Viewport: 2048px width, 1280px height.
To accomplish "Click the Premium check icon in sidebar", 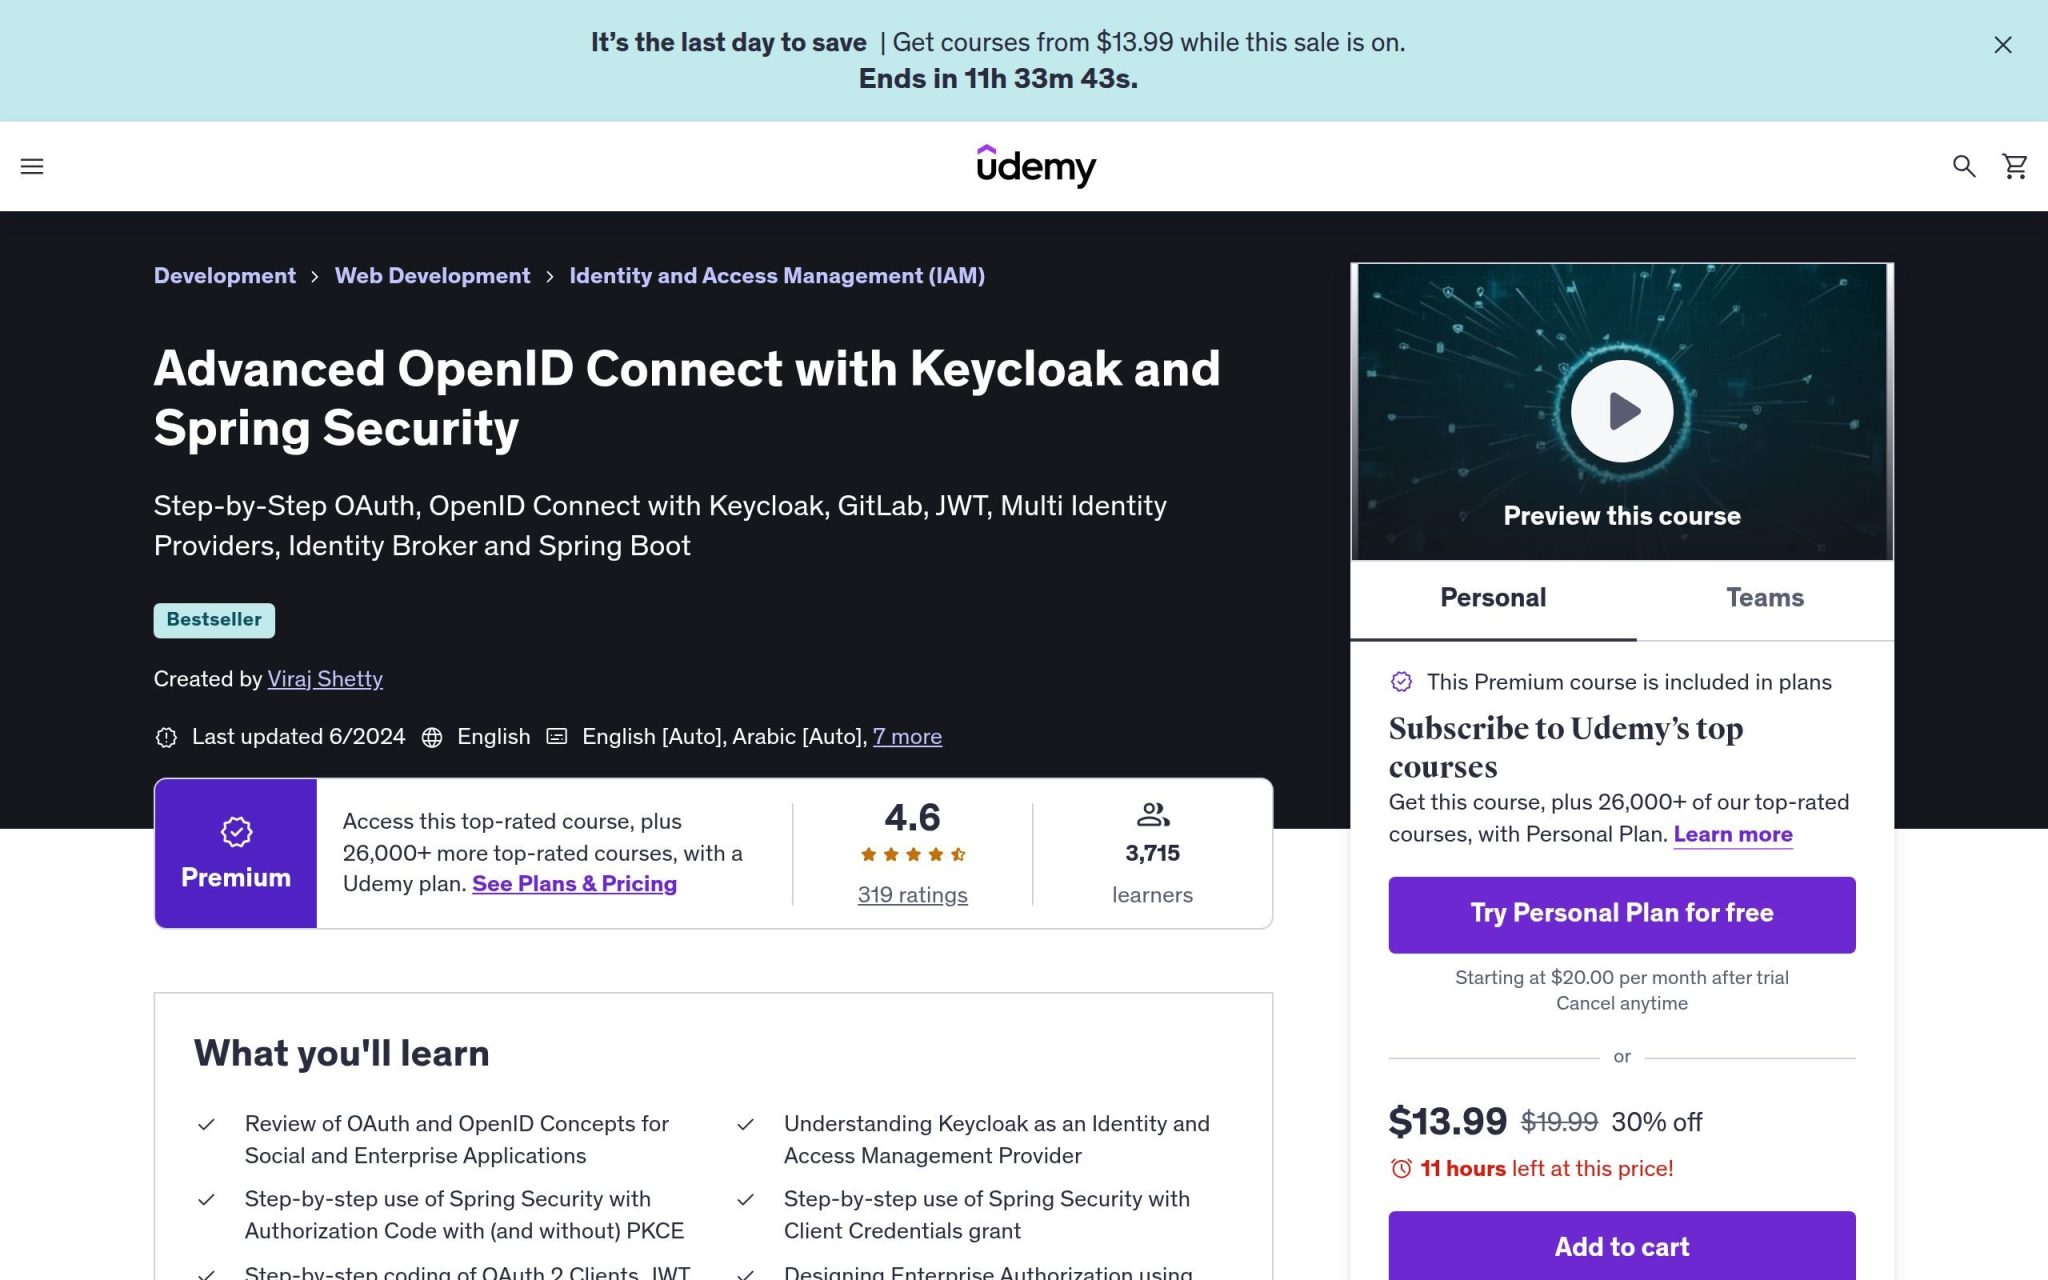I will (x=1401, y=682).
